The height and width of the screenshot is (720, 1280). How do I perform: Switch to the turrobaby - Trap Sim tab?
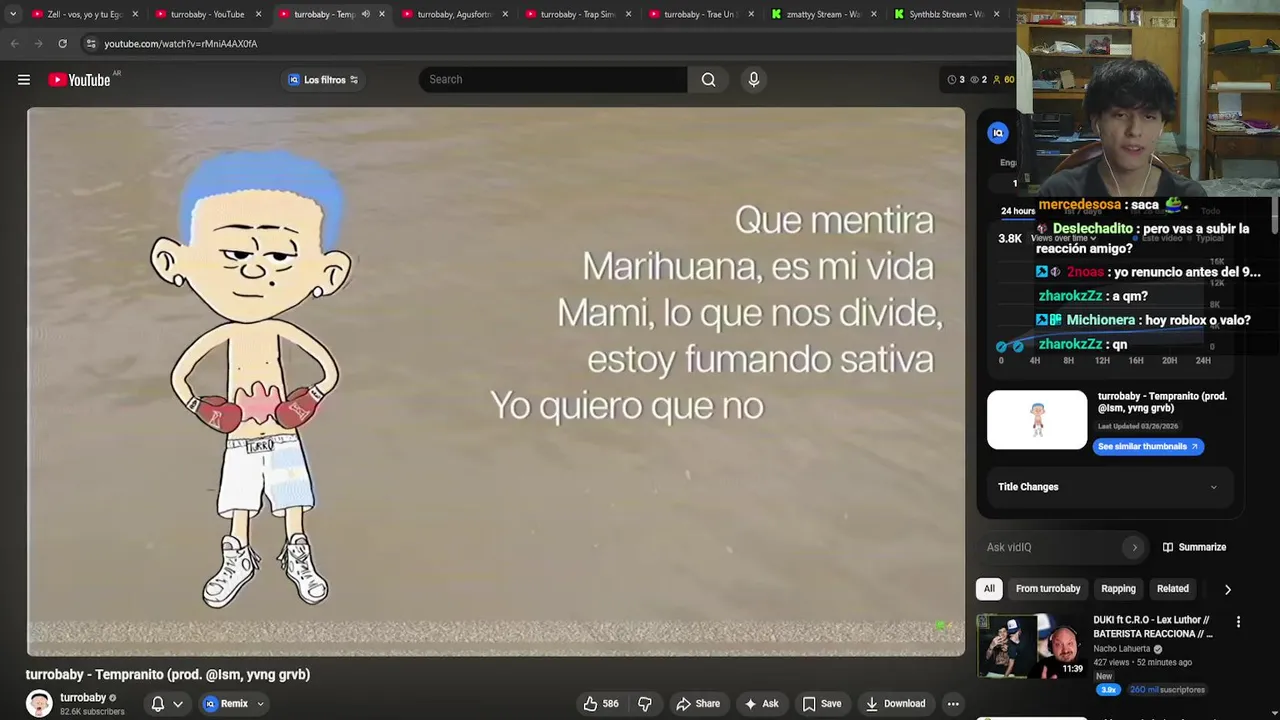[578, 14]
